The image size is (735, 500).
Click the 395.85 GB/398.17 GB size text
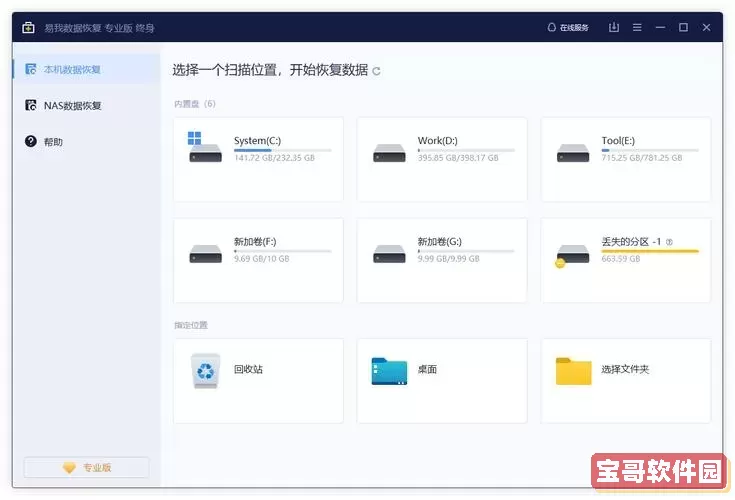(458, 158)
